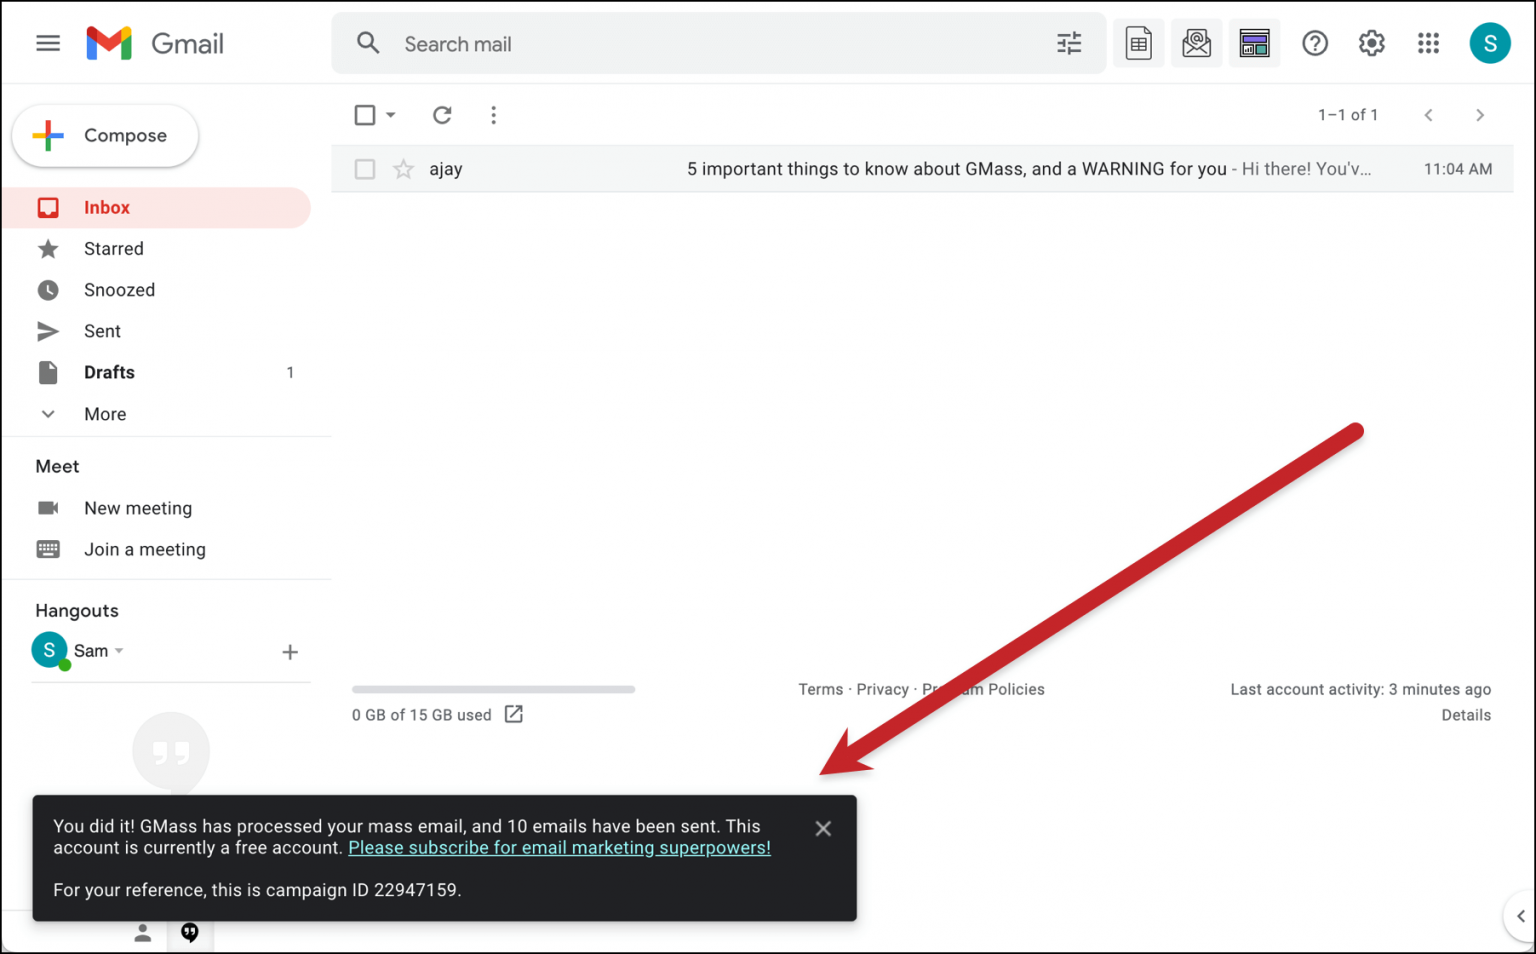Click the GMass envelope campaign icon

(1197, 43)
